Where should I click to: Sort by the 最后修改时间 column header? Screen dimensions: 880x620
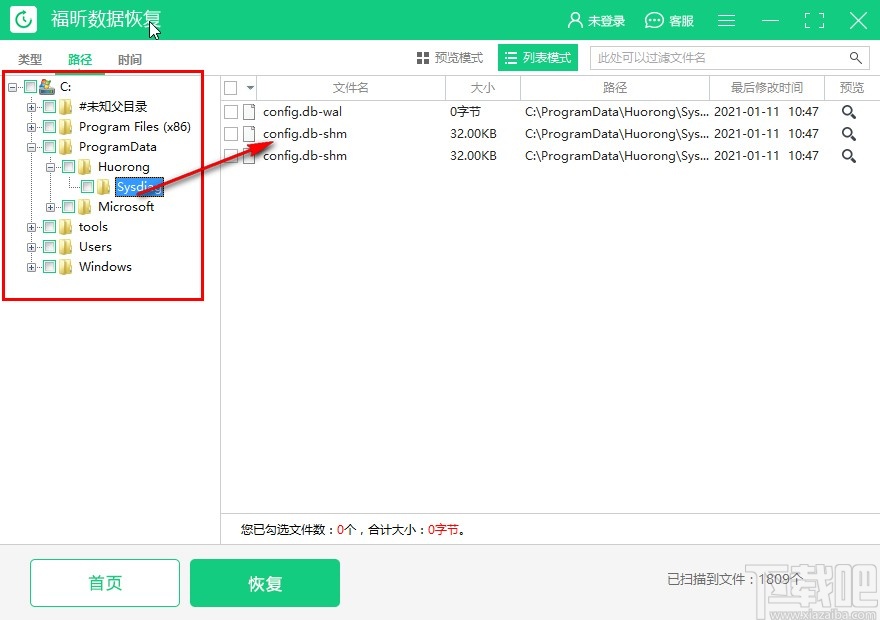[767, 88]
